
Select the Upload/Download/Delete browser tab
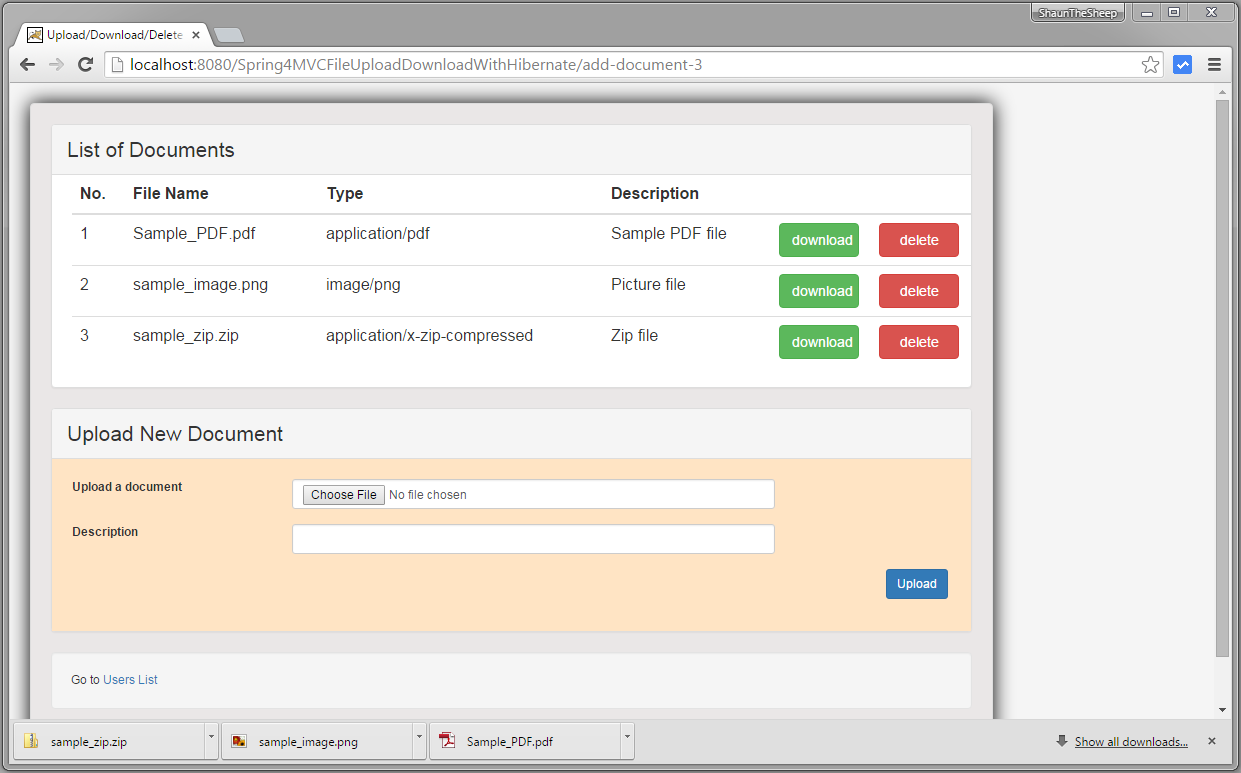(x=110, y=33)
